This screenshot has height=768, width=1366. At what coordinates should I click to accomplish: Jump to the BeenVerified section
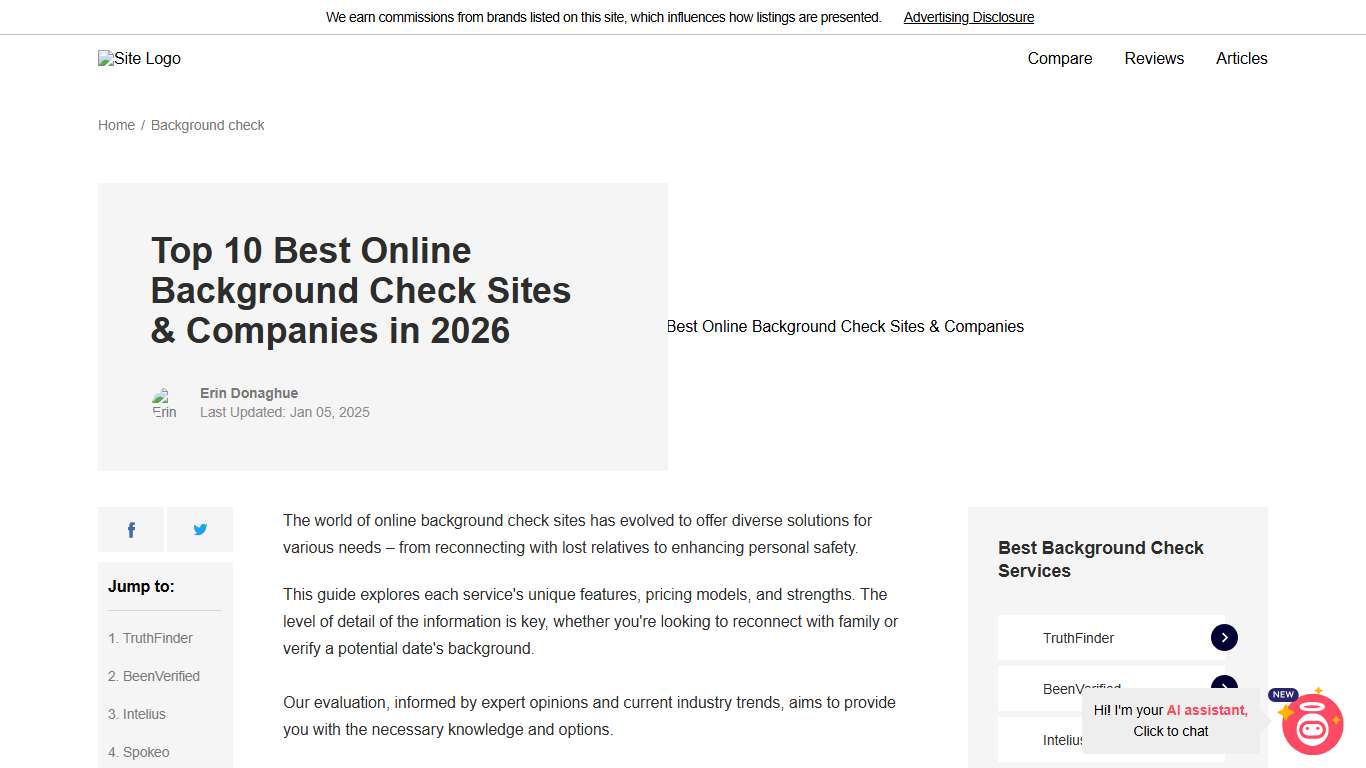pyautogui.click(x=154, y=676)
